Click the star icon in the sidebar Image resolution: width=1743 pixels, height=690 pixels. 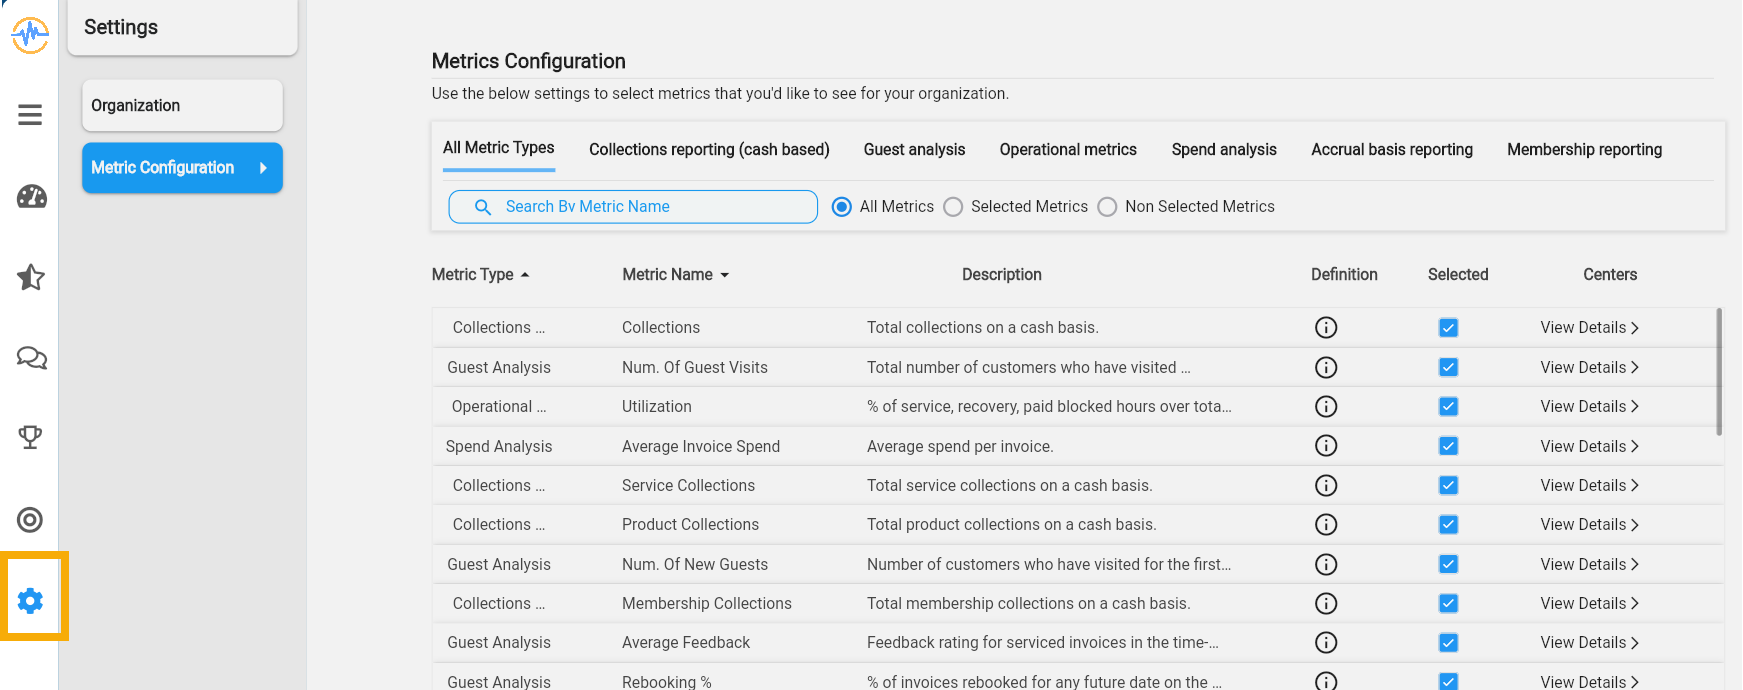[31, 277]
